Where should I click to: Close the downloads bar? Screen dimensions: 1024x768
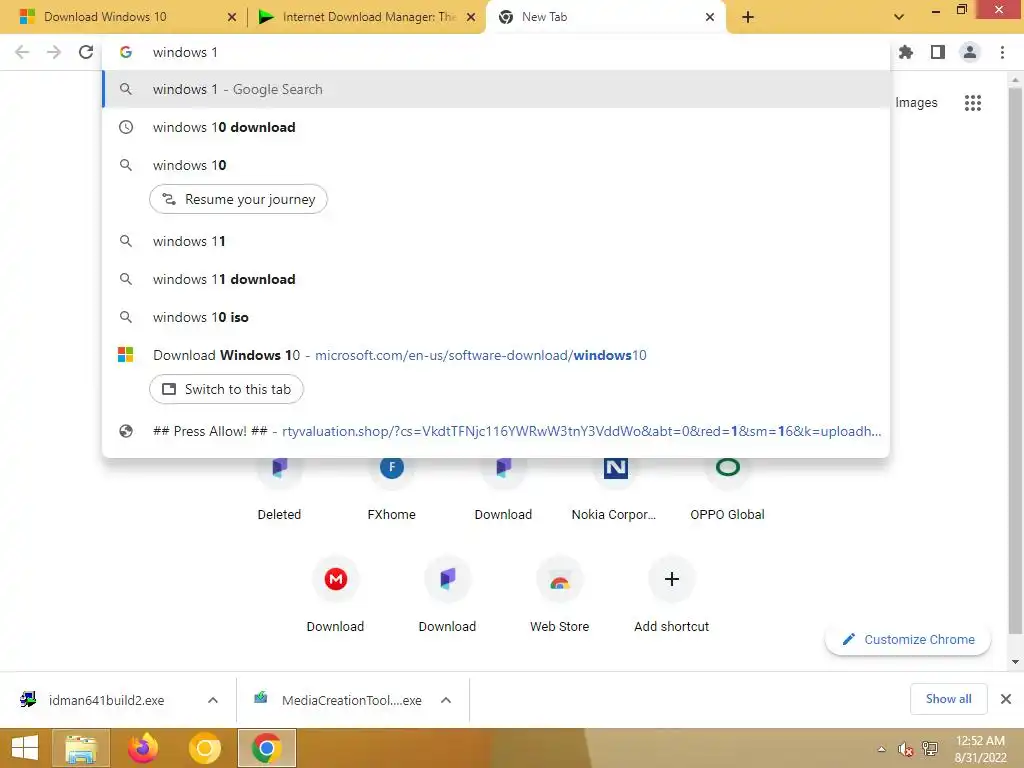pos(1006,699)
